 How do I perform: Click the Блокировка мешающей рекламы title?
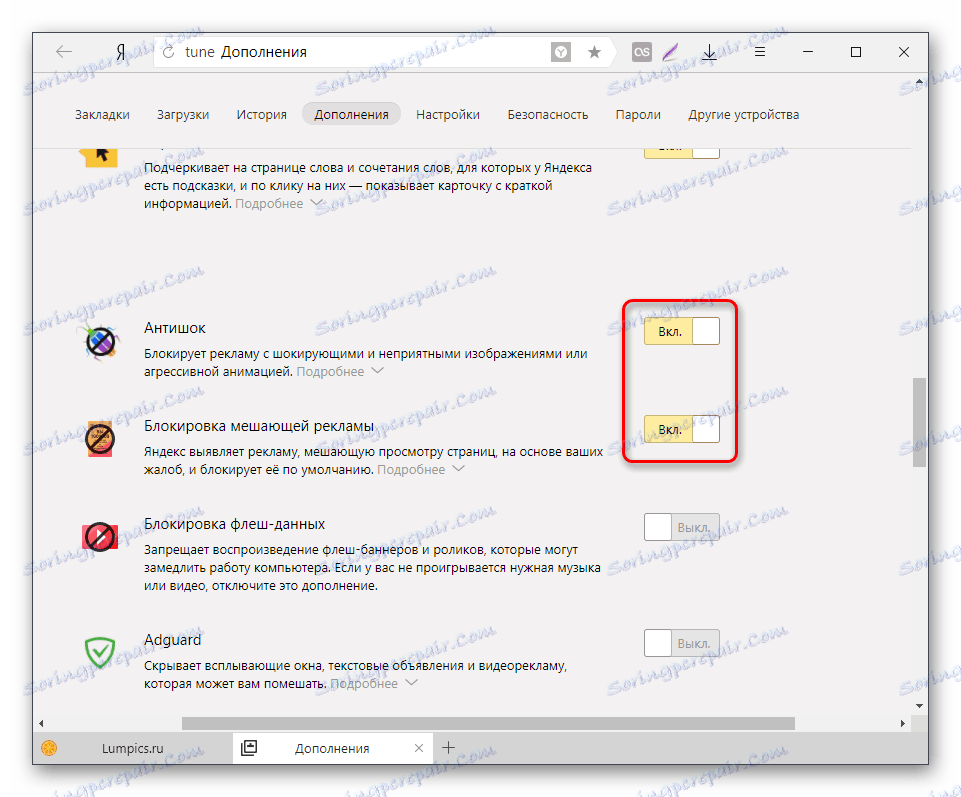coord(259,426)
